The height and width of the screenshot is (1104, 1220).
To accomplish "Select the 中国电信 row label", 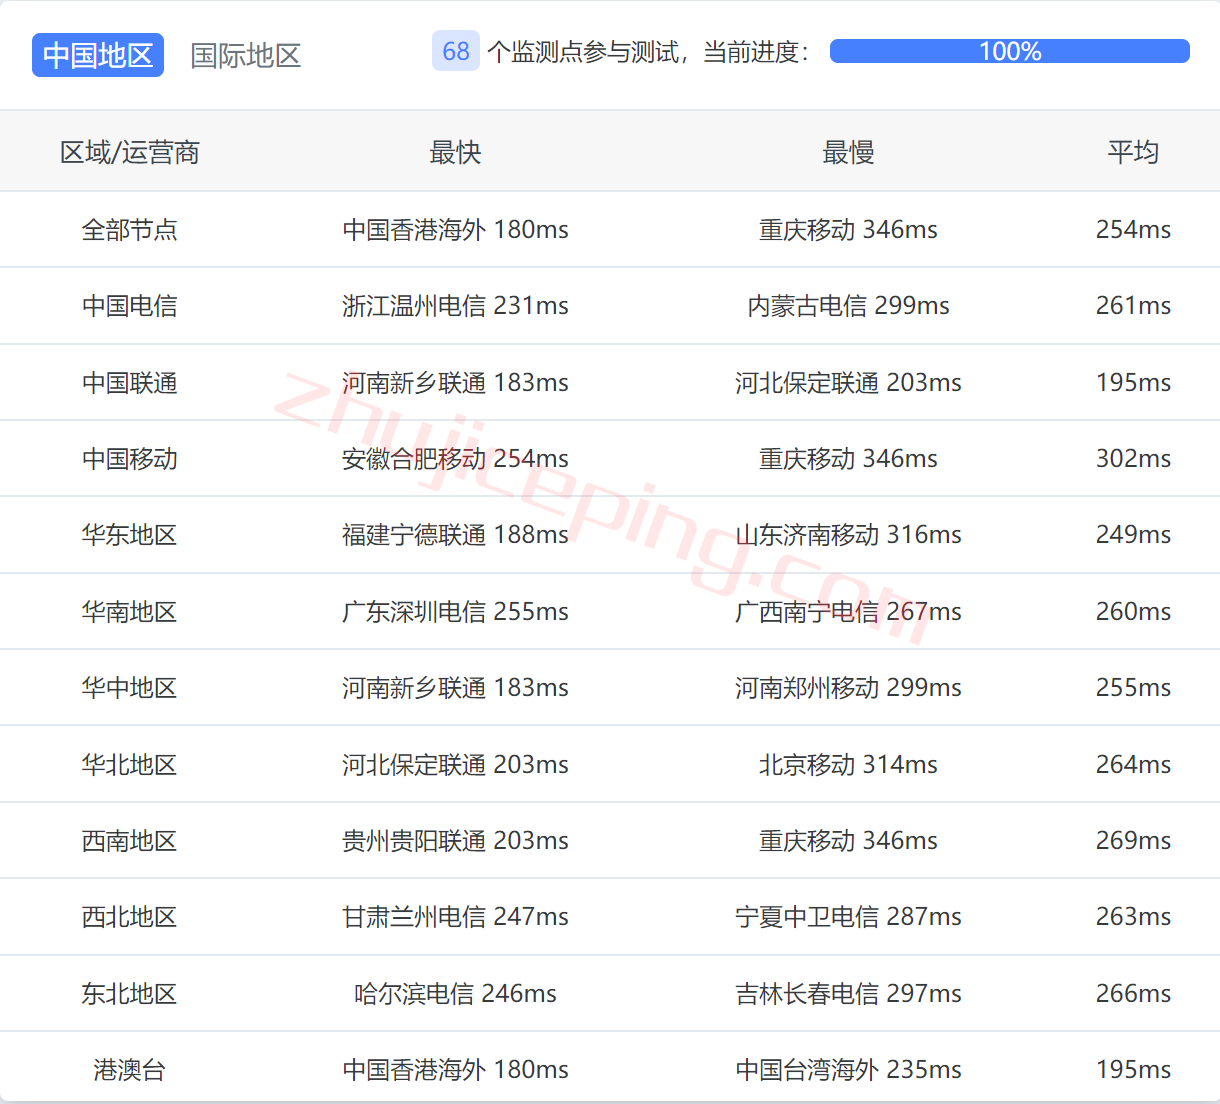I will point(130,306).
